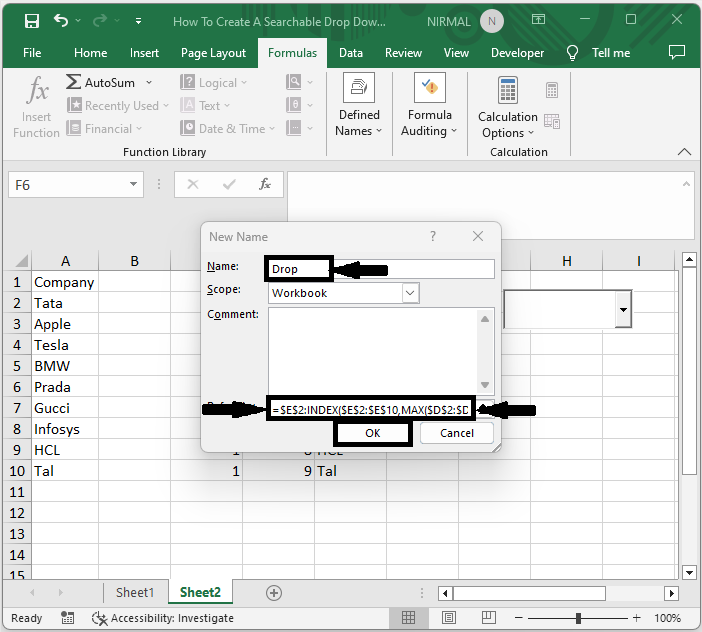Click inside the Comment text box
This screenshot has width=702, height=632.
pos(373,351)
